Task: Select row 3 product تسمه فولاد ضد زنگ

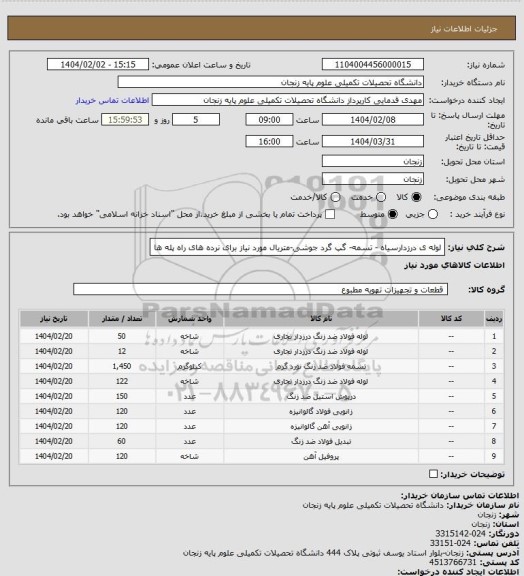Action: pos(321,366)
